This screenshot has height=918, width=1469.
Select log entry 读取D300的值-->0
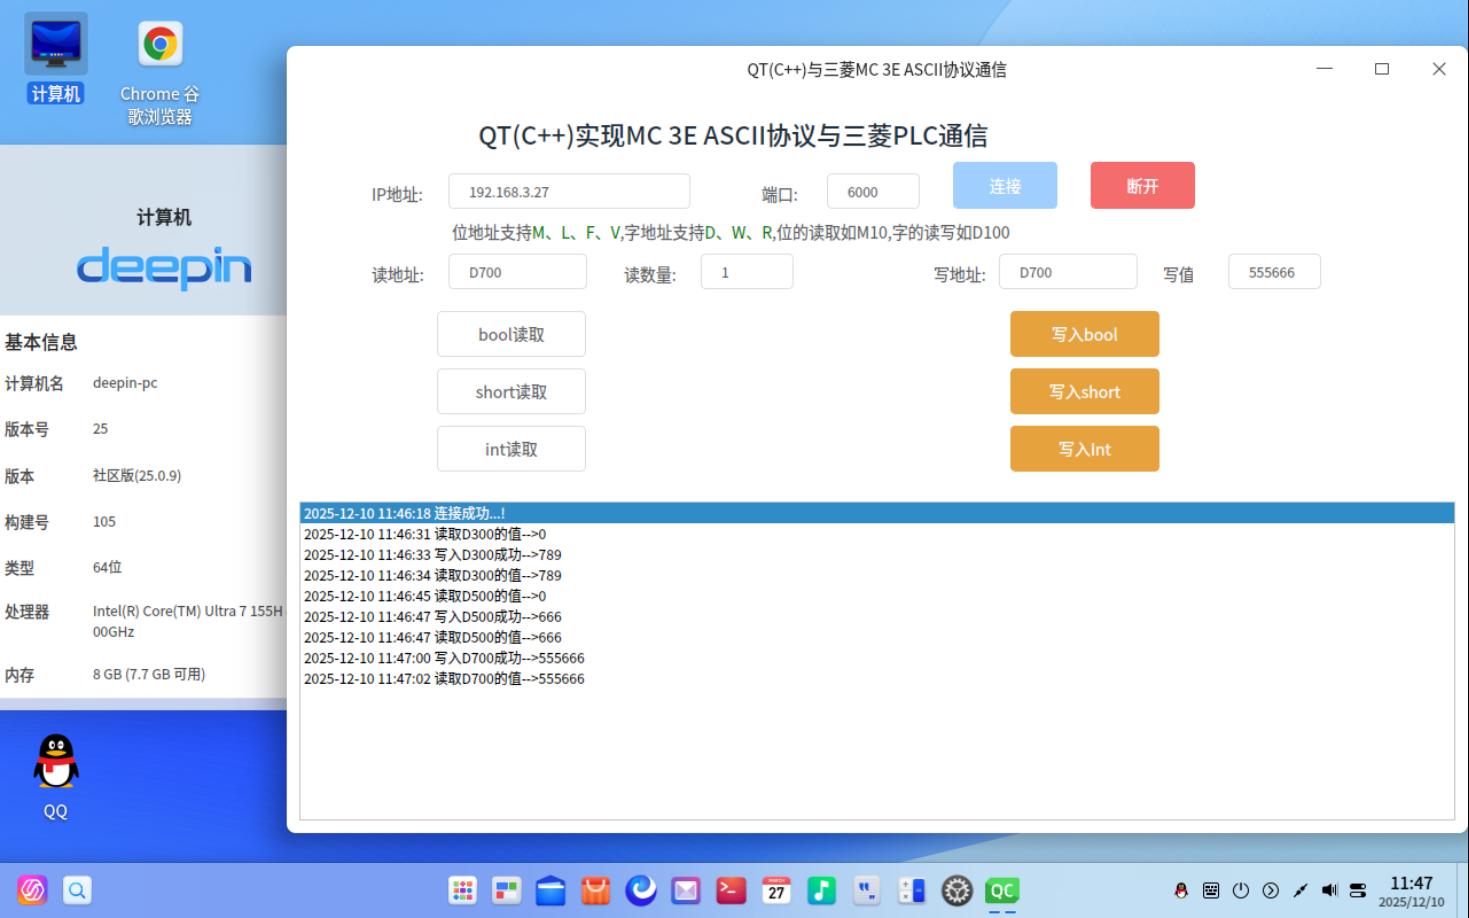(x=877, y=534)
